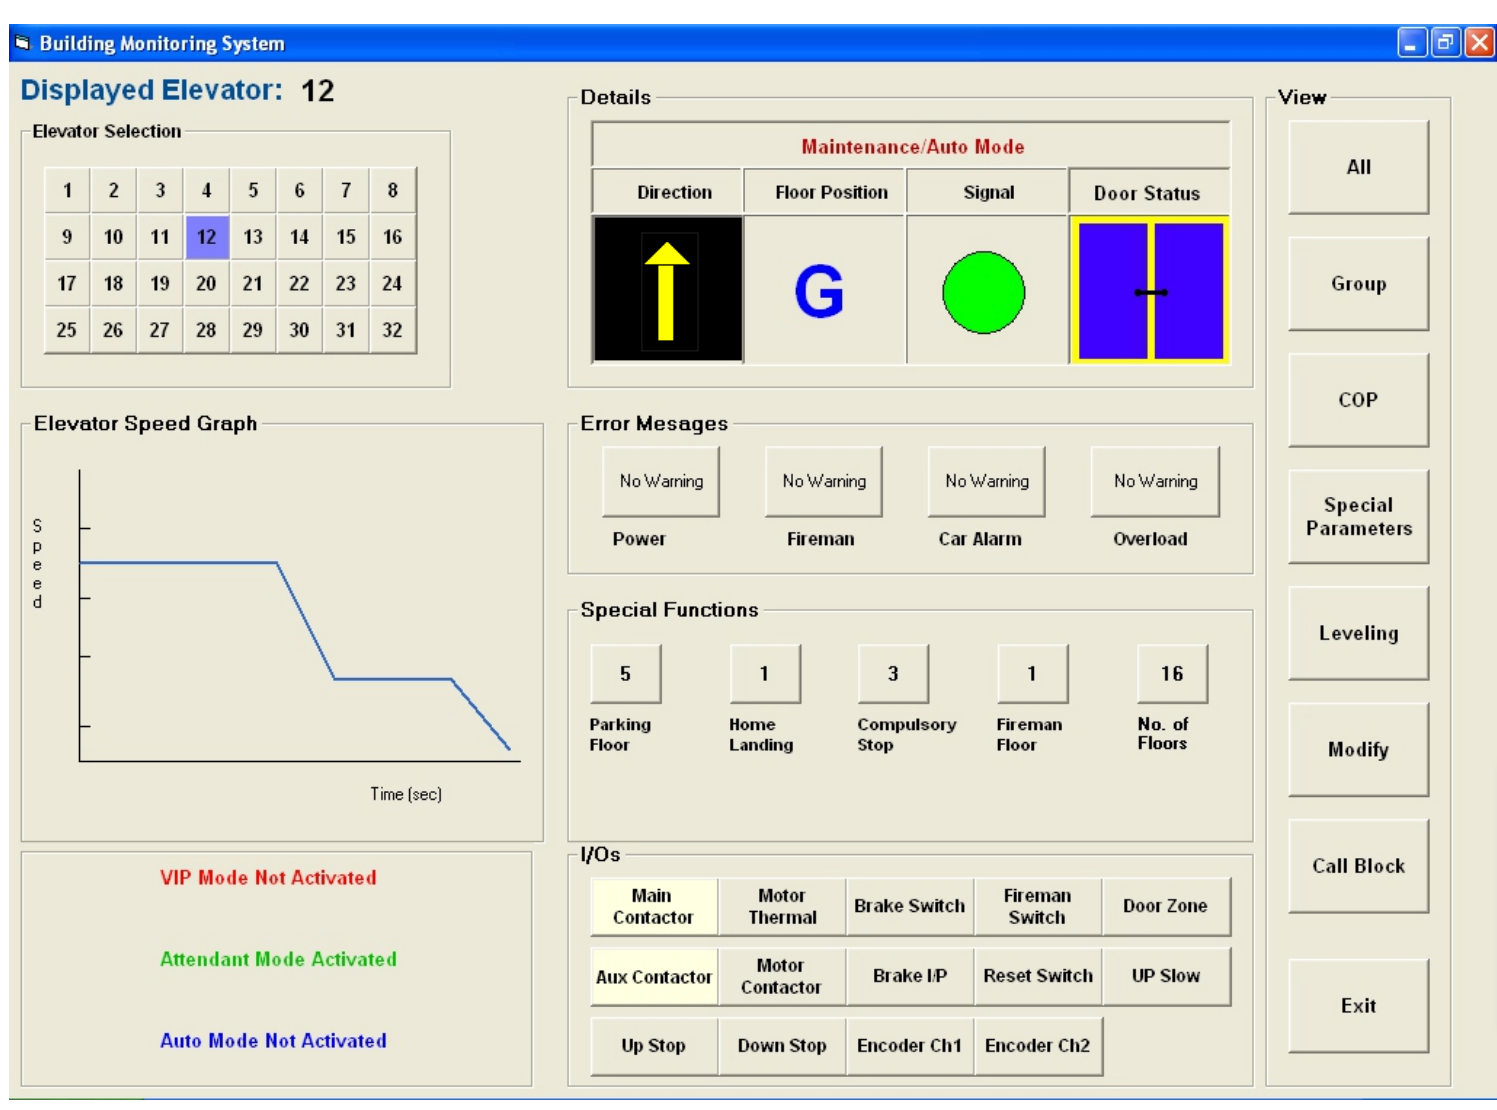This screenshot has width=1497, height=1110.
Task: Choose elevator 32 from Elevator Selection
Action: point(392,330)
